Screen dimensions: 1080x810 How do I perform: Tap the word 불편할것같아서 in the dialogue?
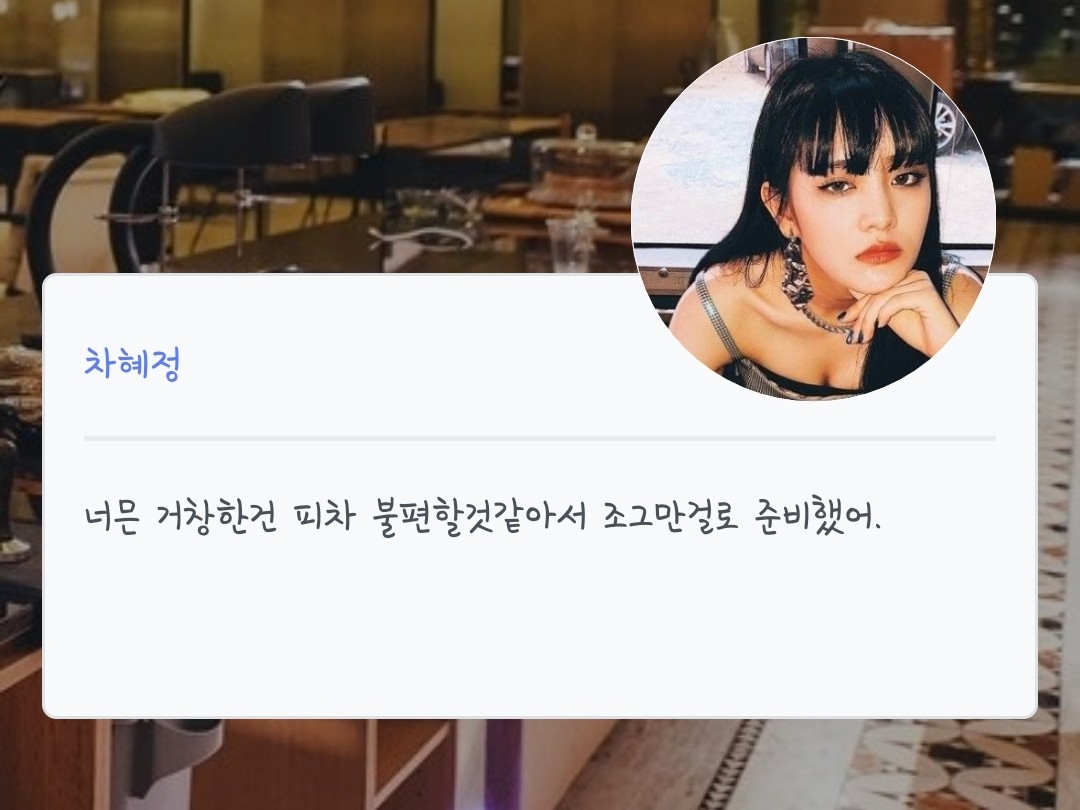point(478,516)
